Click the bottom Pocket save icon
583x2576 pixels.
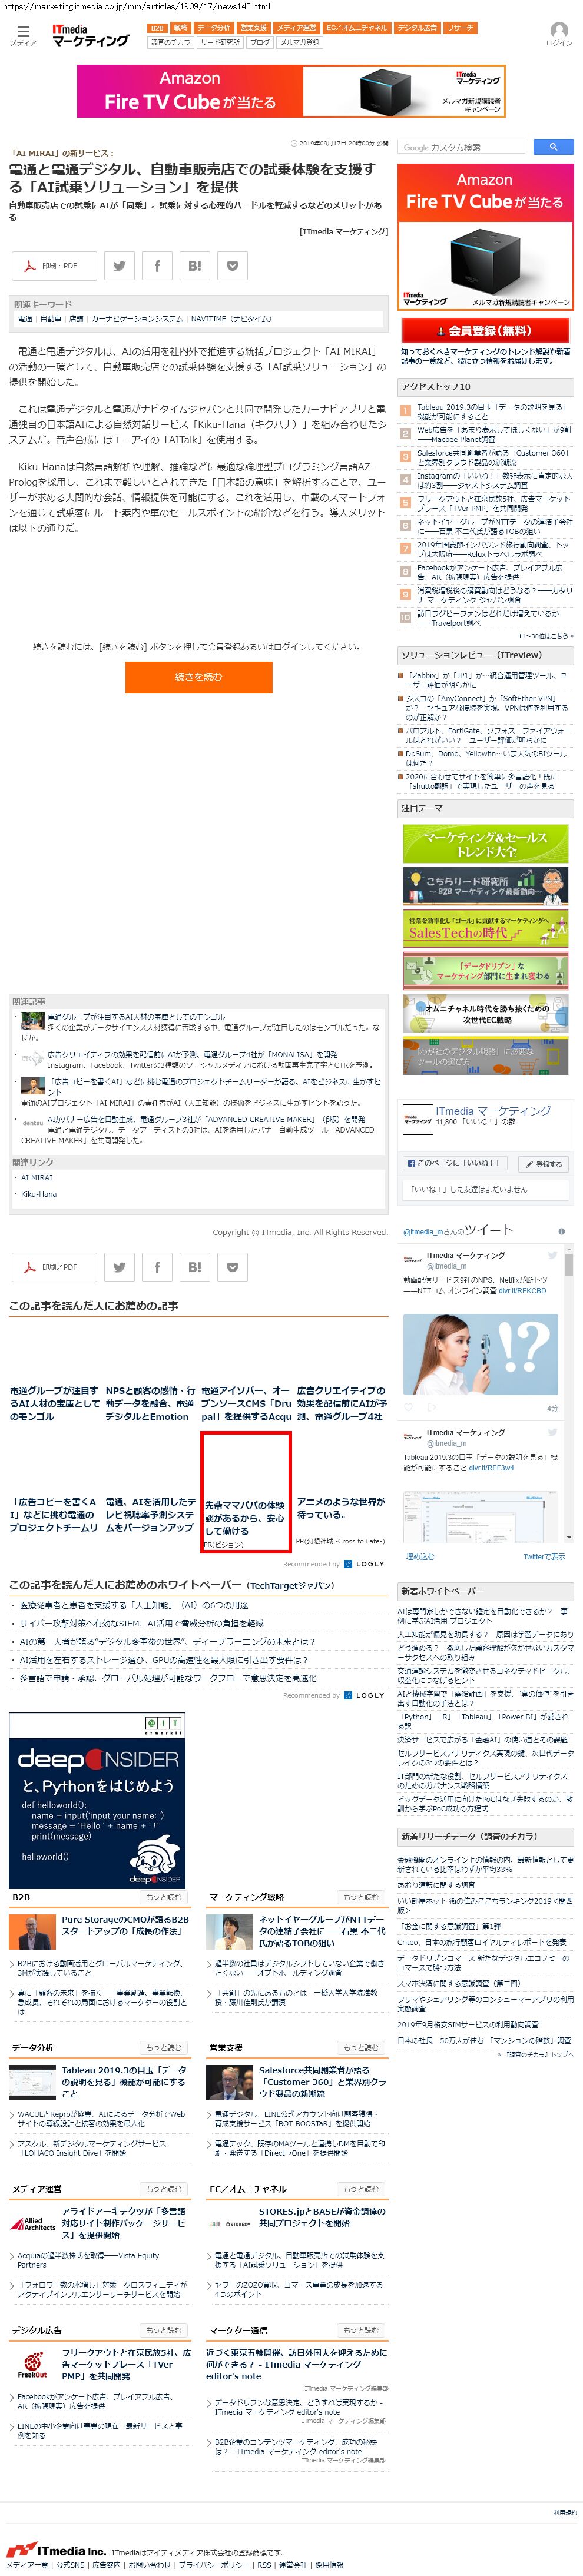pyautogui.click(x=232, y=1267)
